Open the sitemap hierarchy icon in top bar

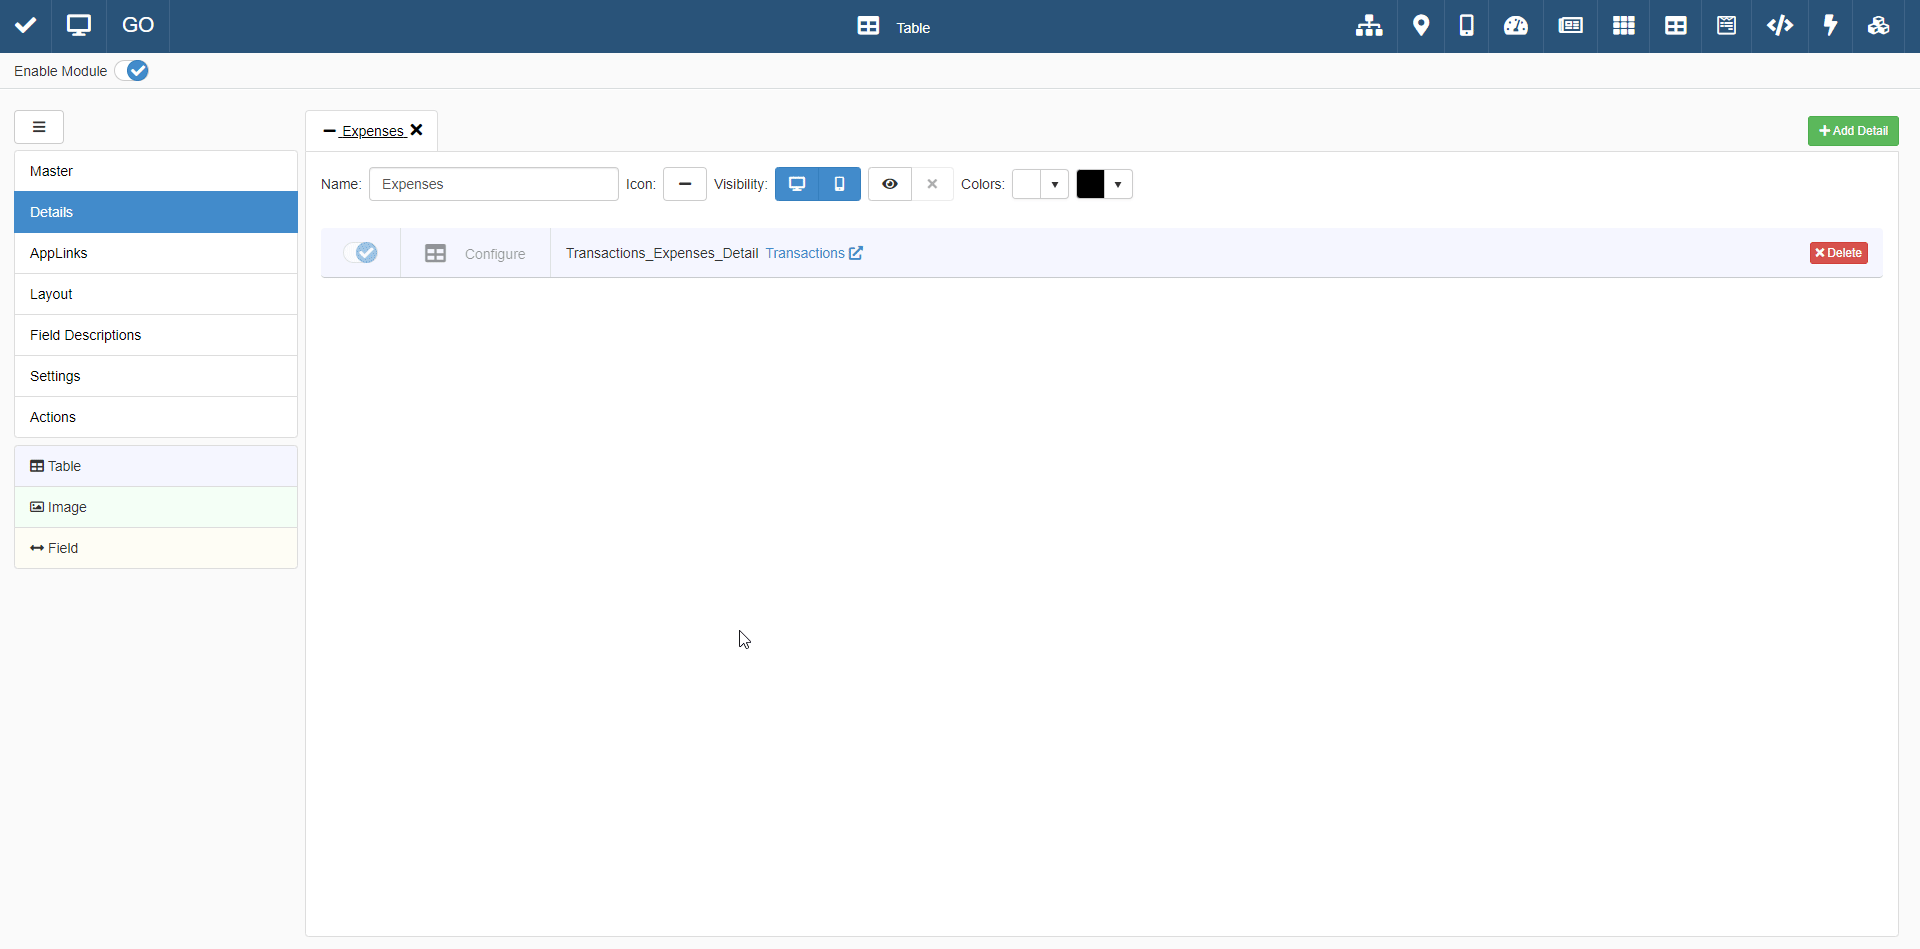[x=1369, y=26]
